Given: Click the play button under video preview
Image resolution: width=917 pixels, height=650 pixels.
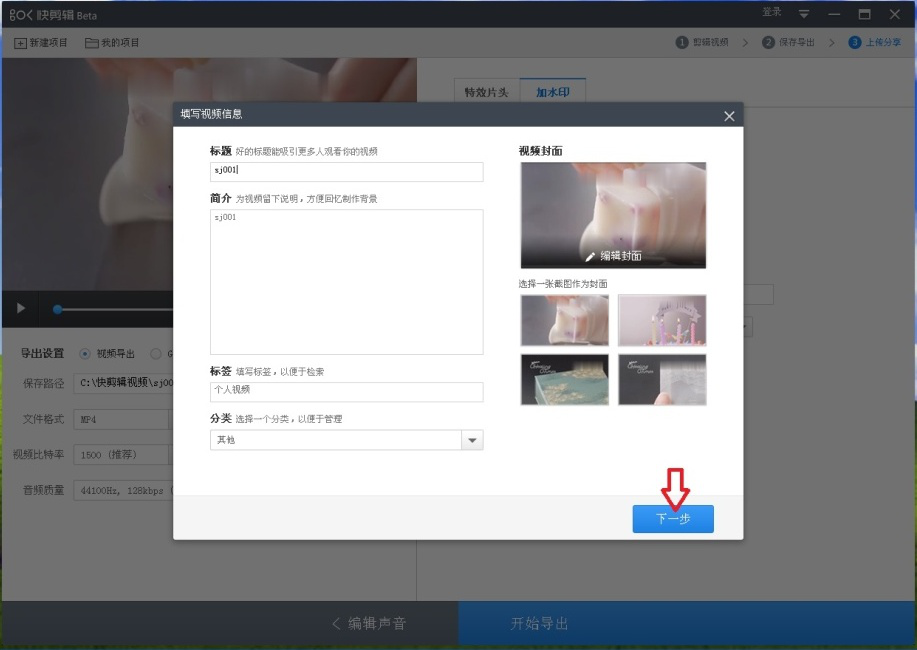Looking at the screenshot, I should pyautogui.click(x=20, y=308).
